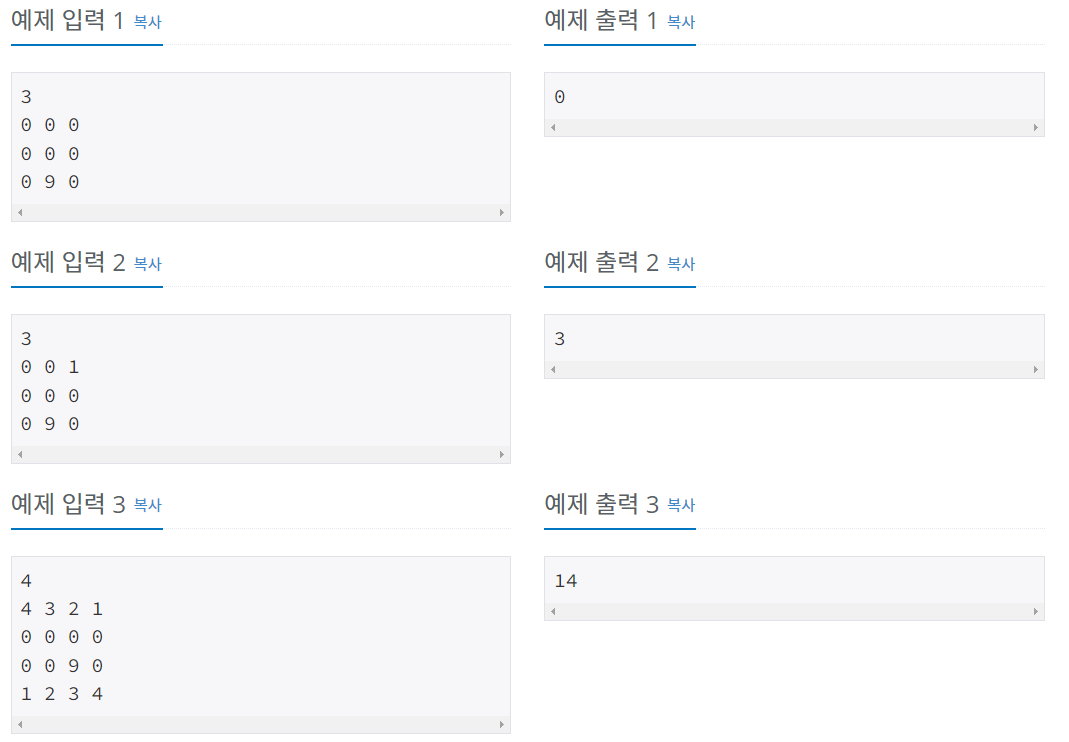Copy example input 2 via 복사 link
Screen dimensions: 1069x742
tap(147, 264)
